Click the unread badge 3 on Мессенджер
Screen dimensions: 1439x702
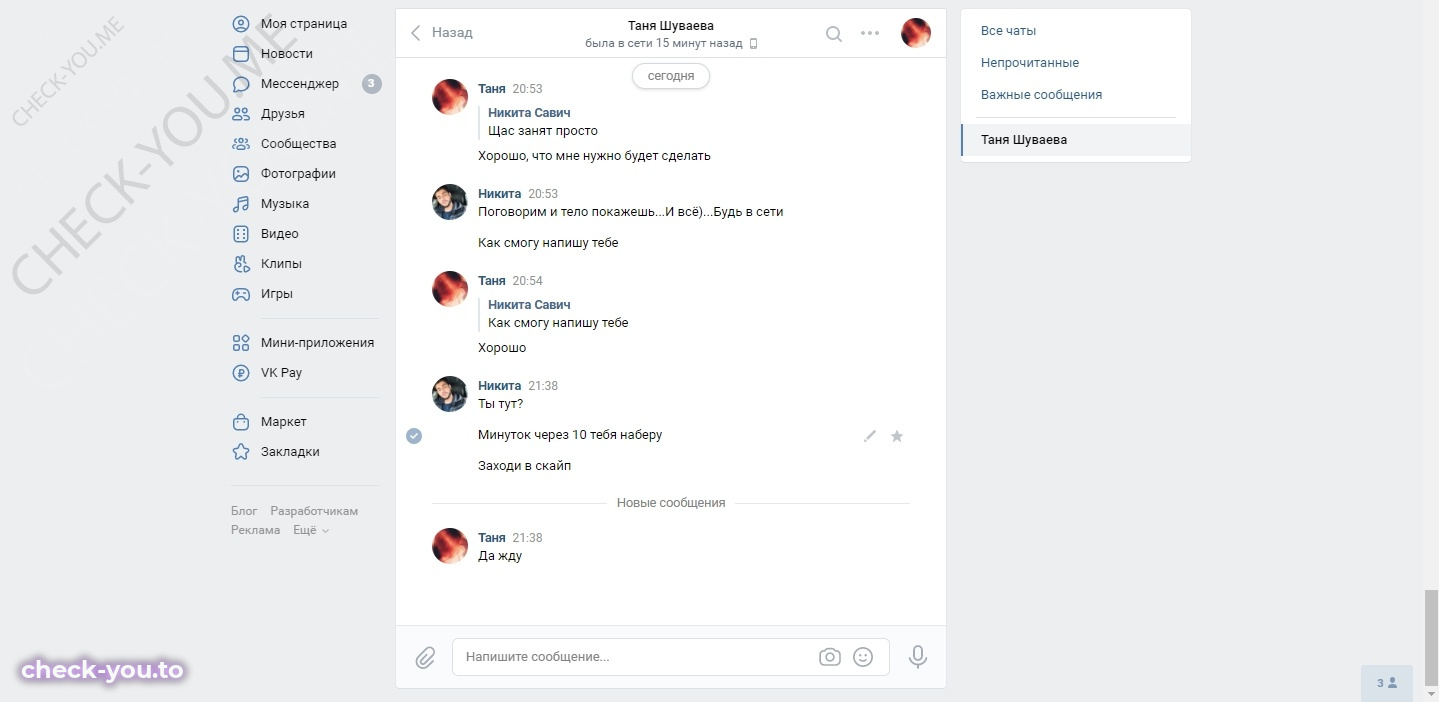372,84
